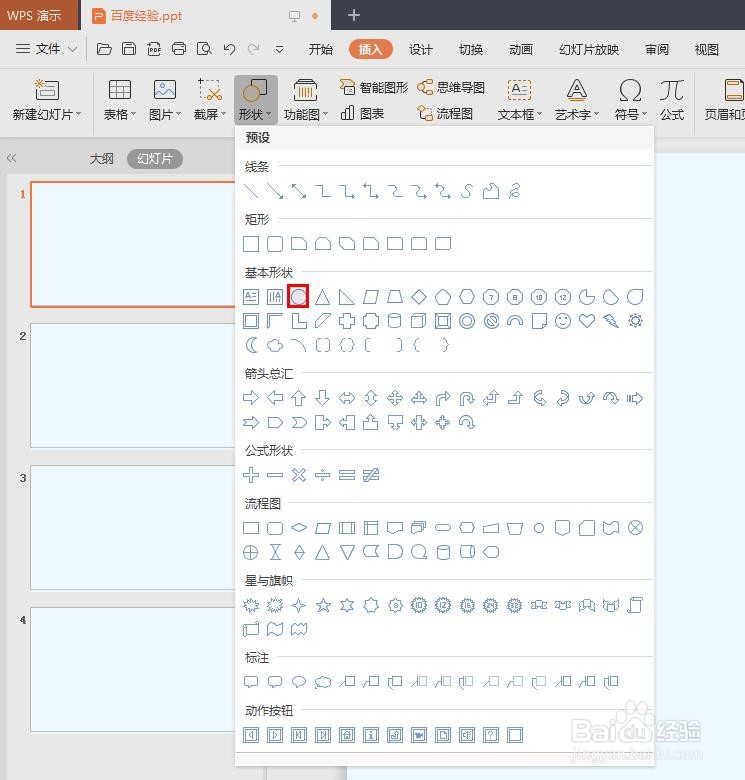Screen dimensions: 745x780
Task: Select the rounded rectangle shape
Action: [x=275, y=244]
